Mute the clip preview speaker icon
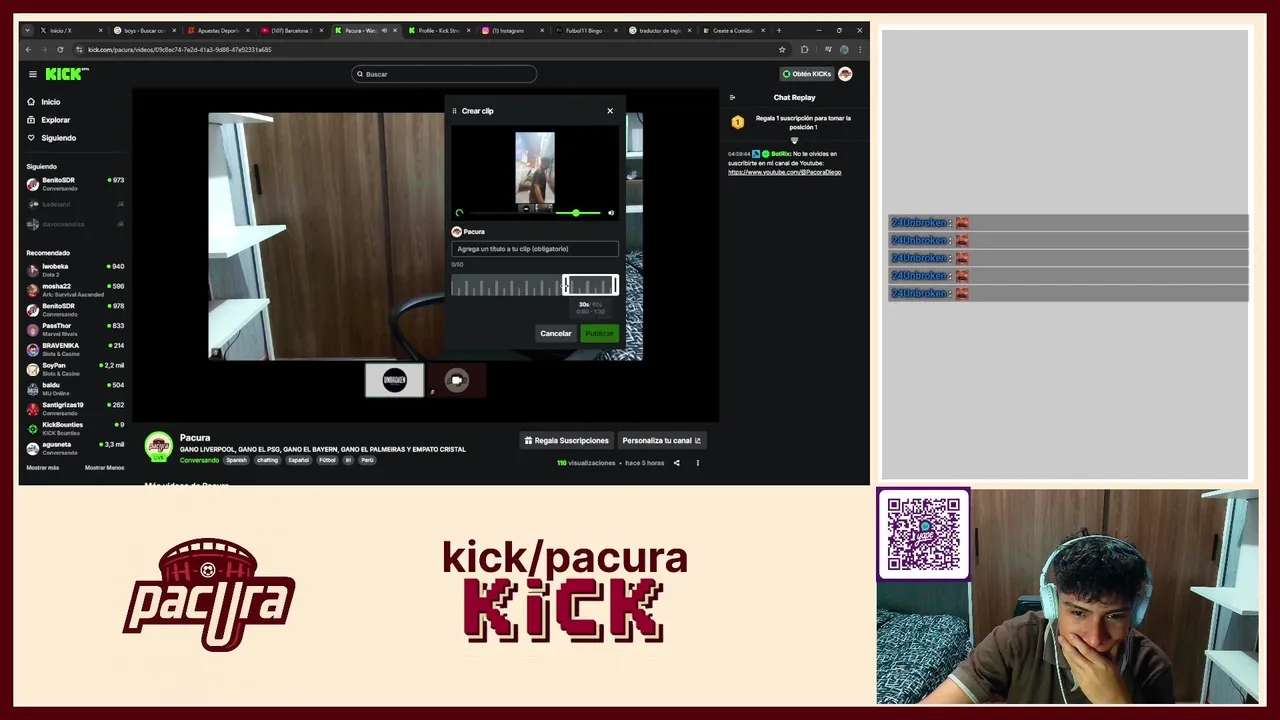The height and width of the screenshot is (720, 1280). tap(611, 213)
